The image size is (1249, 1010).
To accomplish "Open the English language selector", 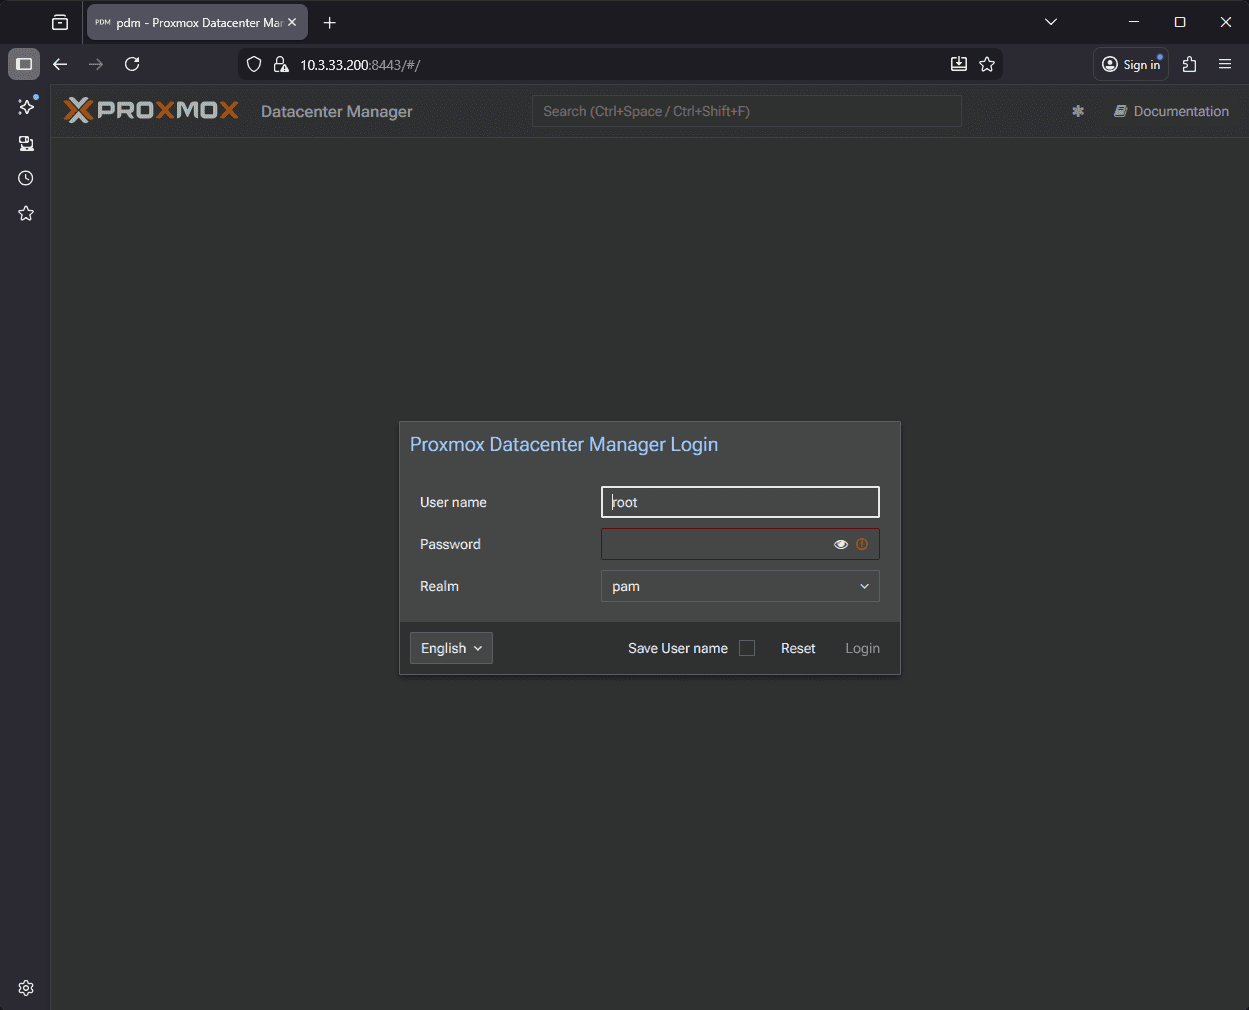I will [x=450, y=648].
